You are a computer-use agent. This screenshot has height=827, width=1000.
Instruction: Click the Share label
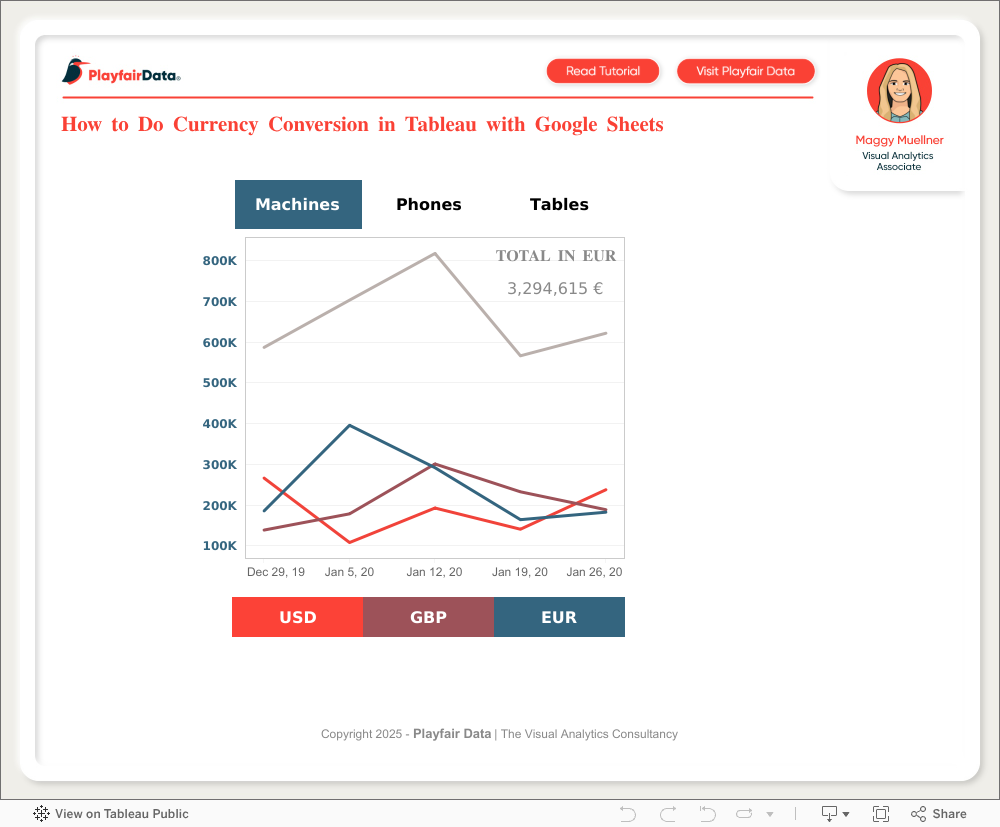(x=949, y=814)
